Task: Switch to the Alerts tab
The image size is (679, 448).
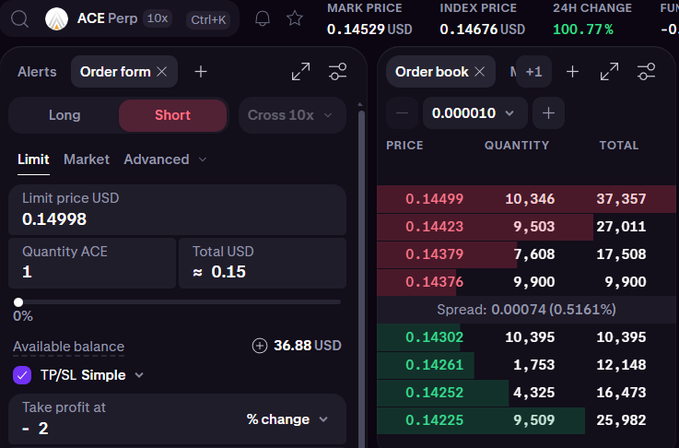Action: pyautogui.click(x=37, y=71)
